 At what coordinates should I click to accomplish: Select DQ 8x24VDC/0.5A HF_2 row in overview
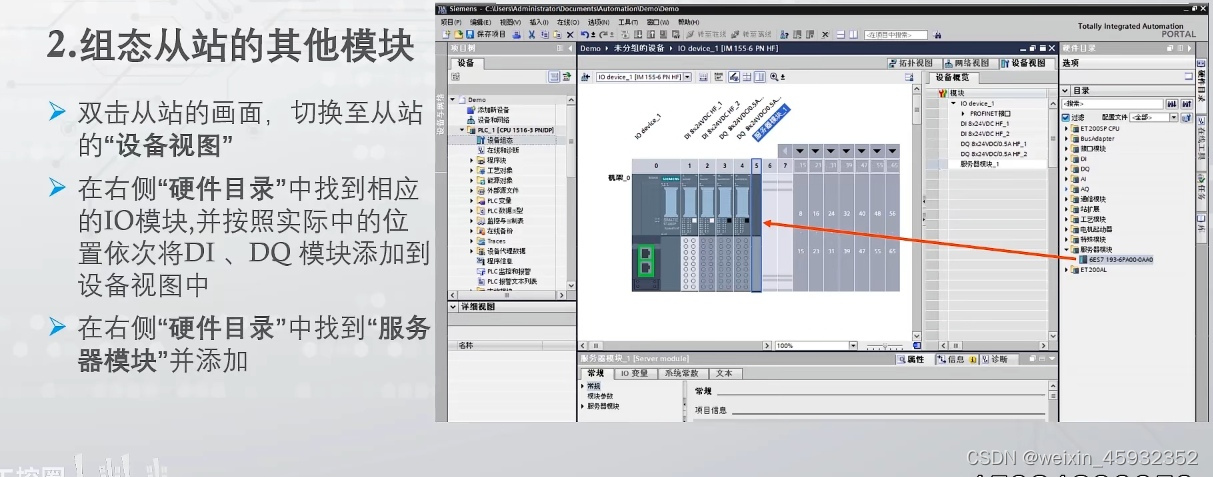pyautogui.click(x=995, y=154)
